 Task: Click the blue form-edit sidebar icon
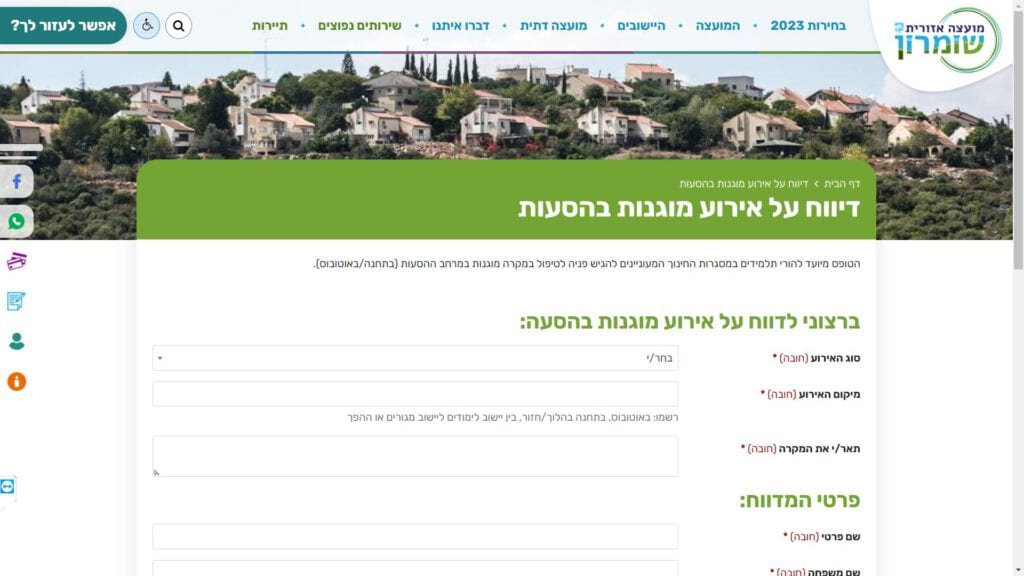coord(17,301)
